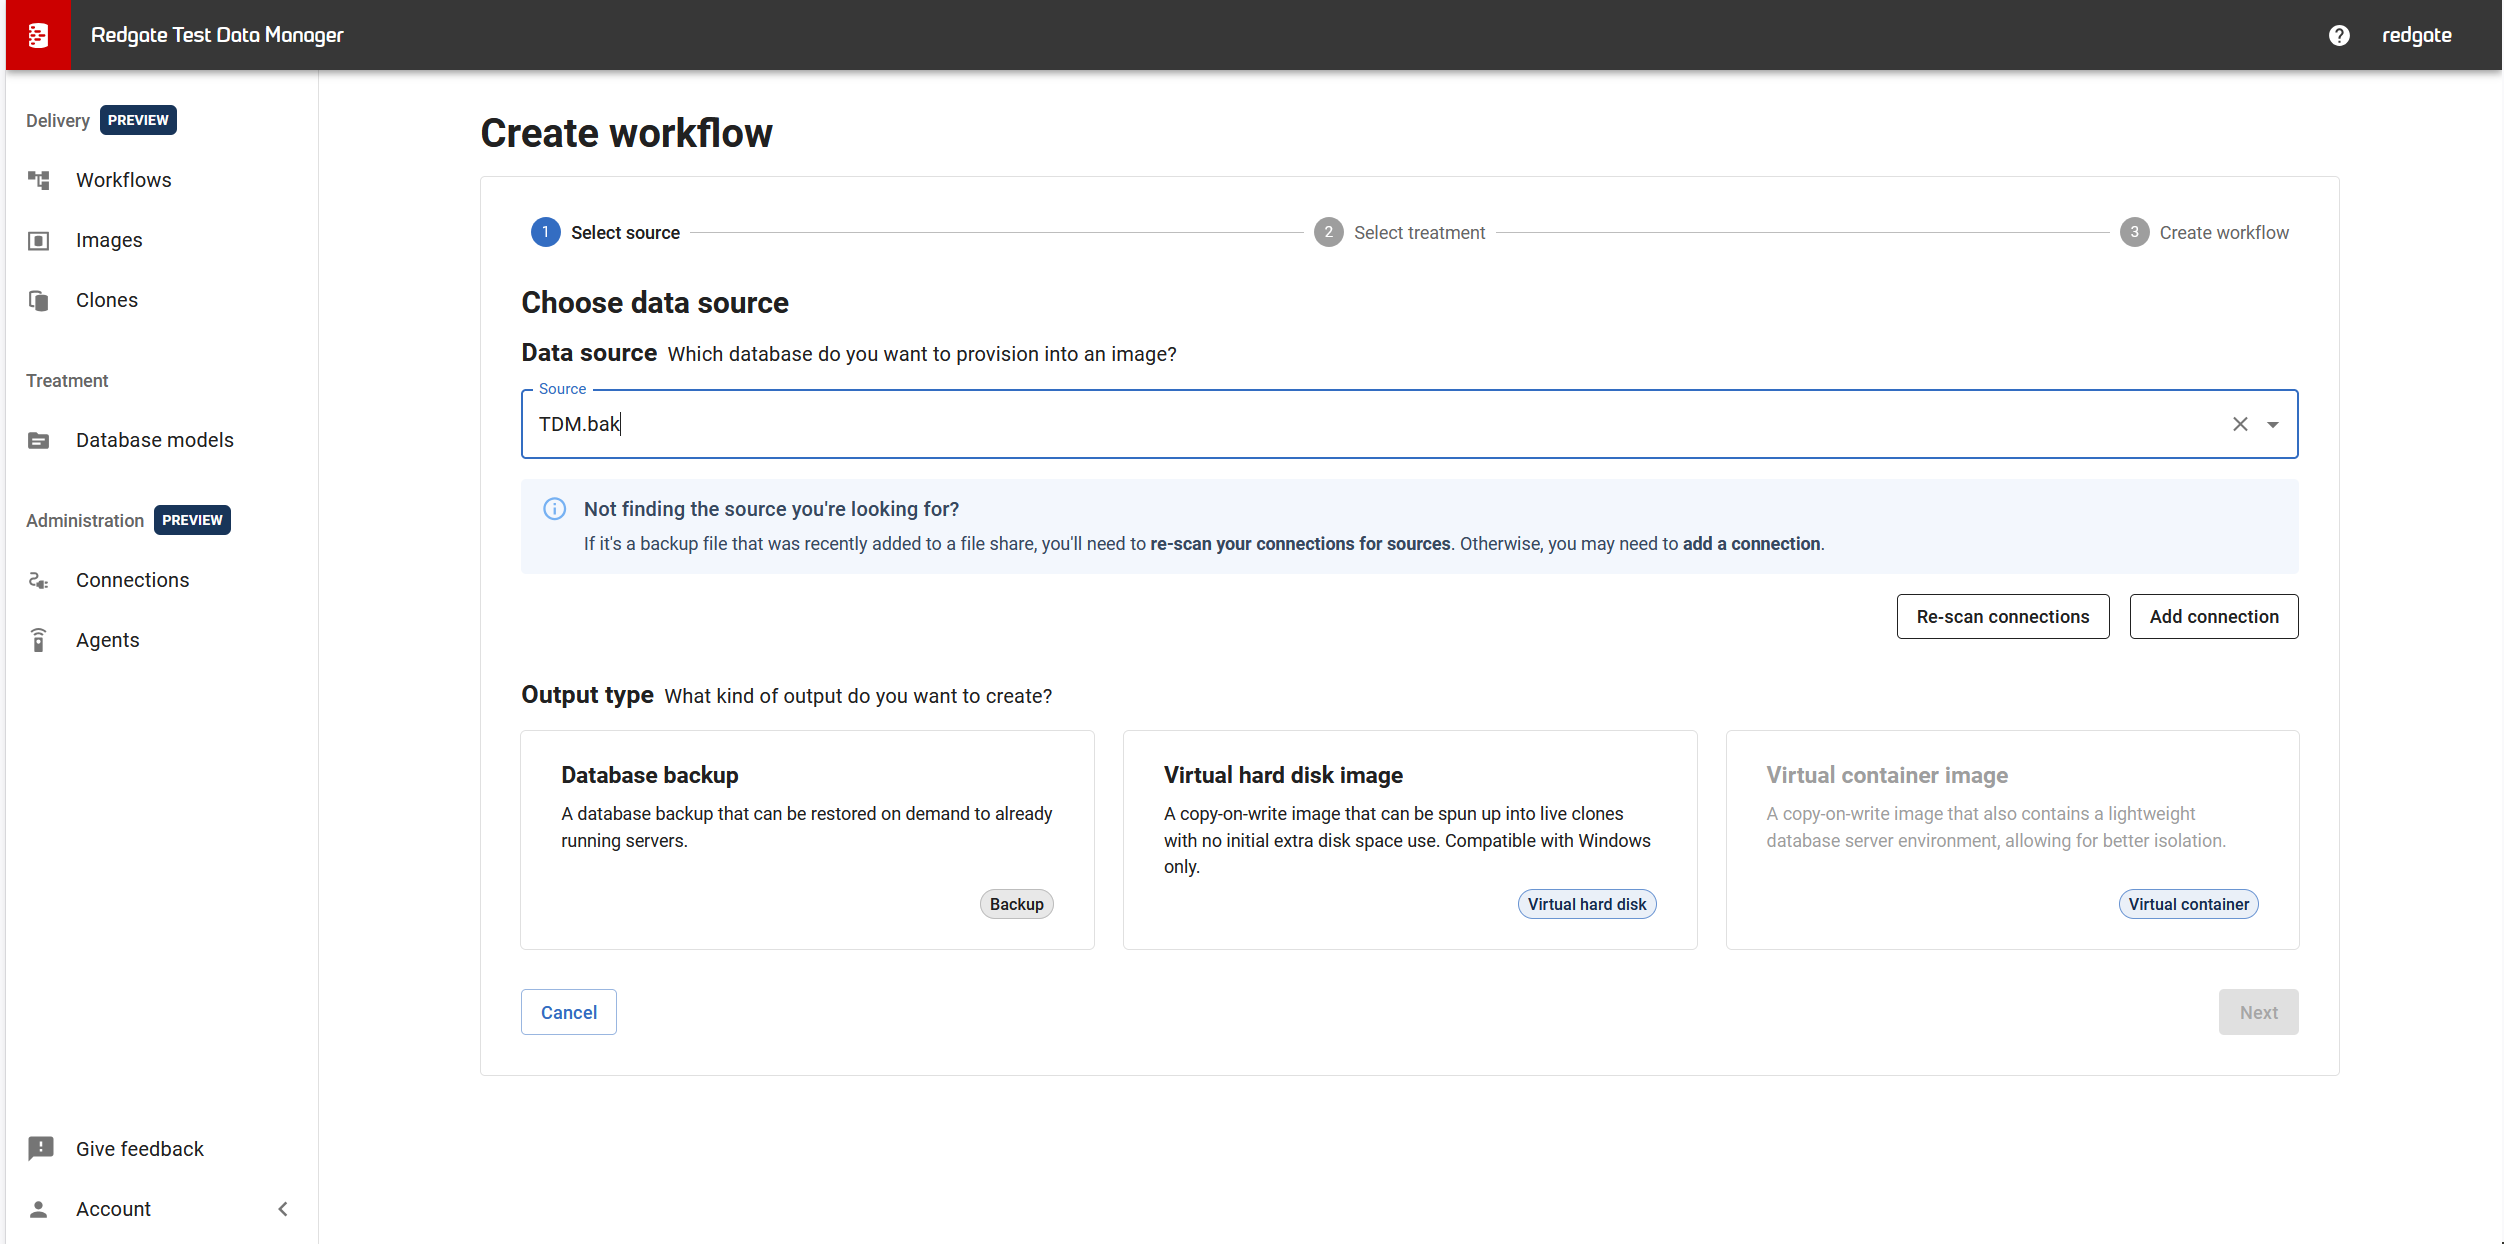Open the Workflows section

coord(124,180)
